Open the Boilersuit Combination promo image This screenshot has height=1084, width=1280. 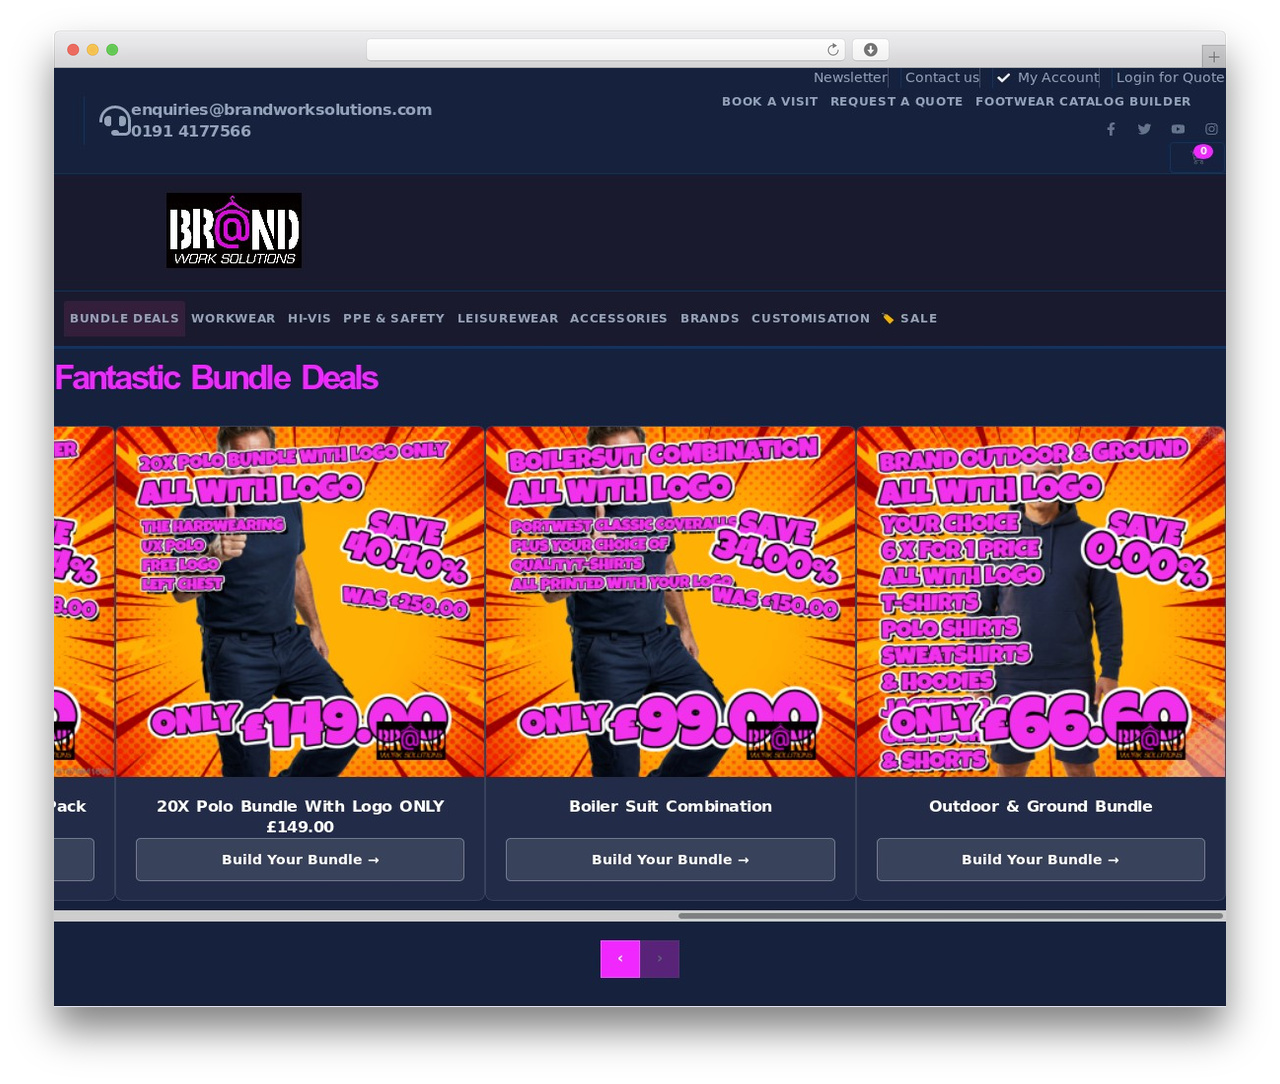click(670, 602)
